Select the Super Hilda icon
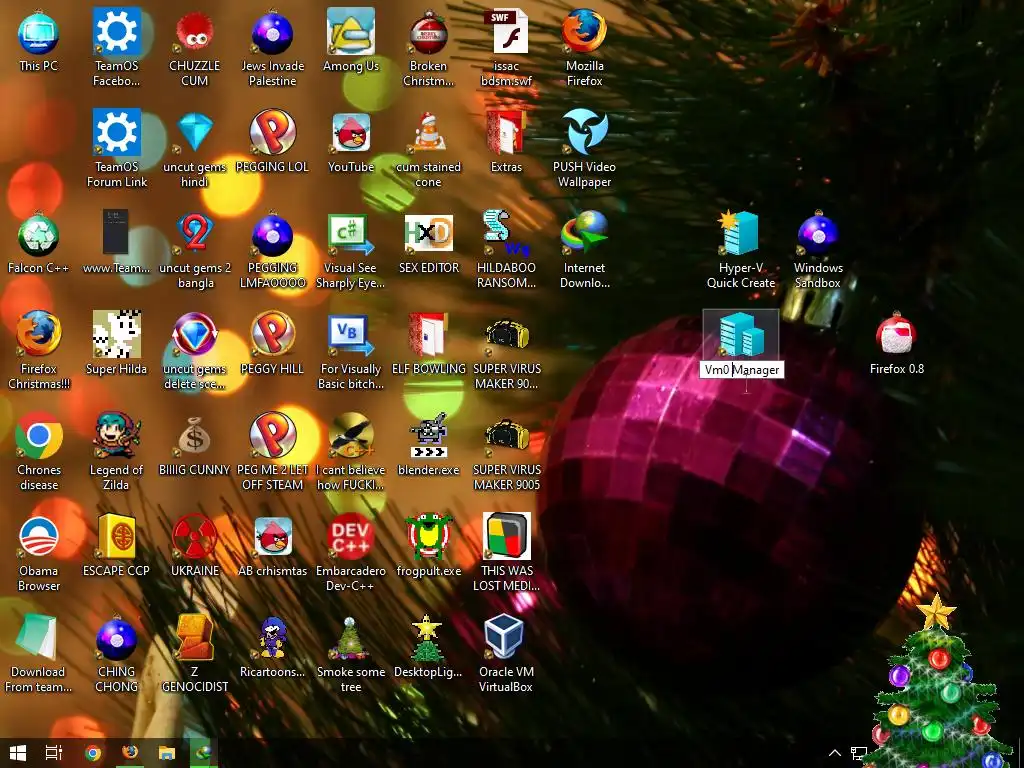The image size is (1024, 768). click(x=116, y=334)
